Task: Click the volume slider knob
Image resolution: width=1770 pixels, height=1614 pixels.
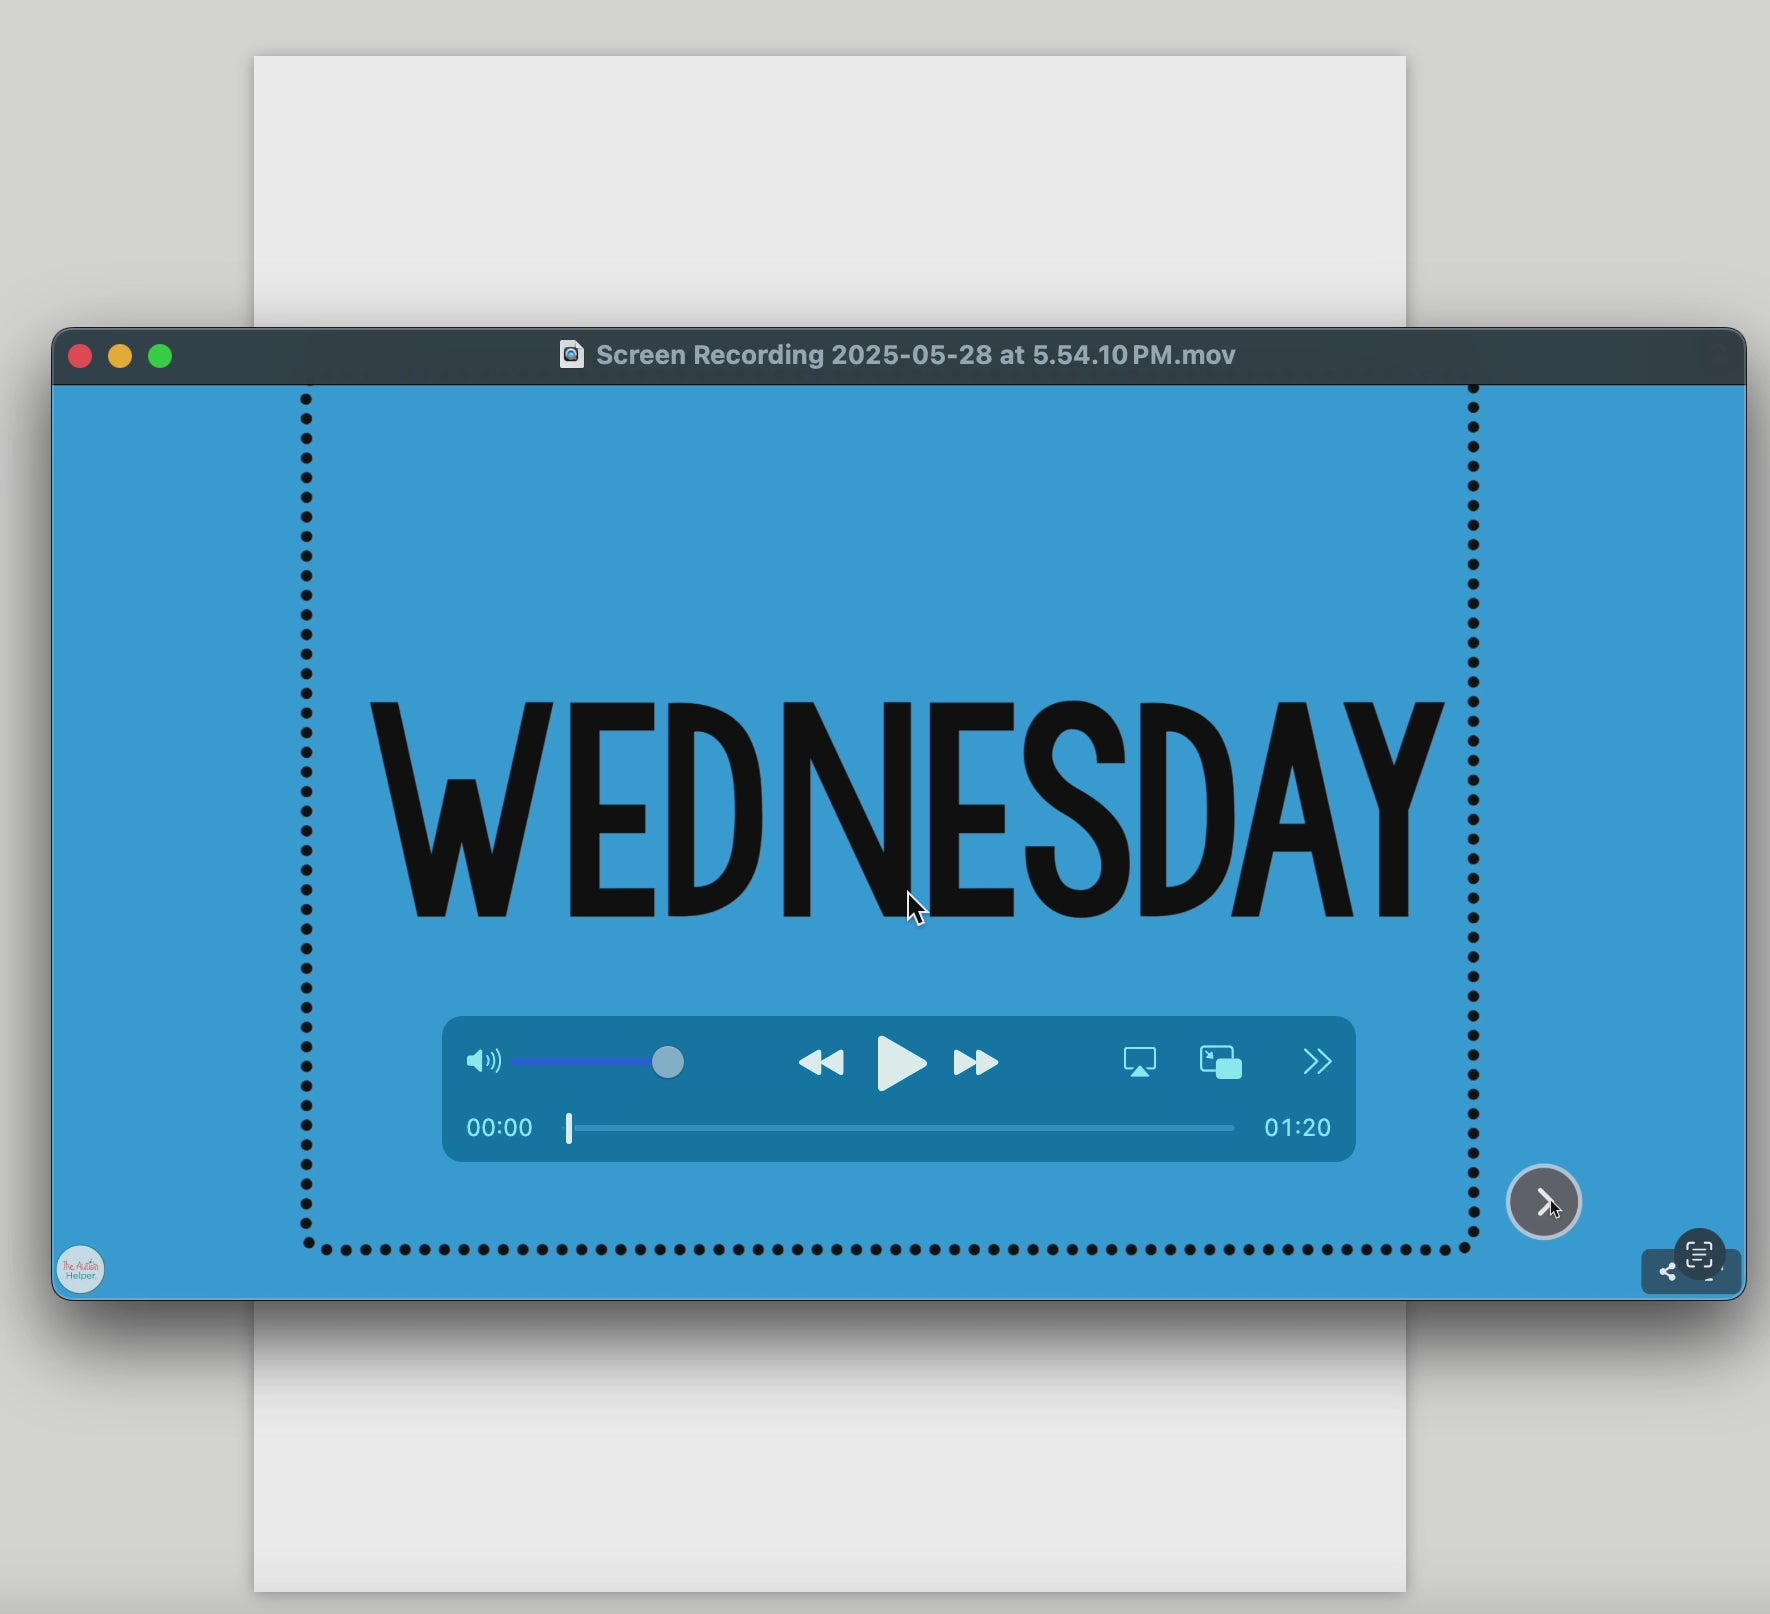Action: (669, 1062)
